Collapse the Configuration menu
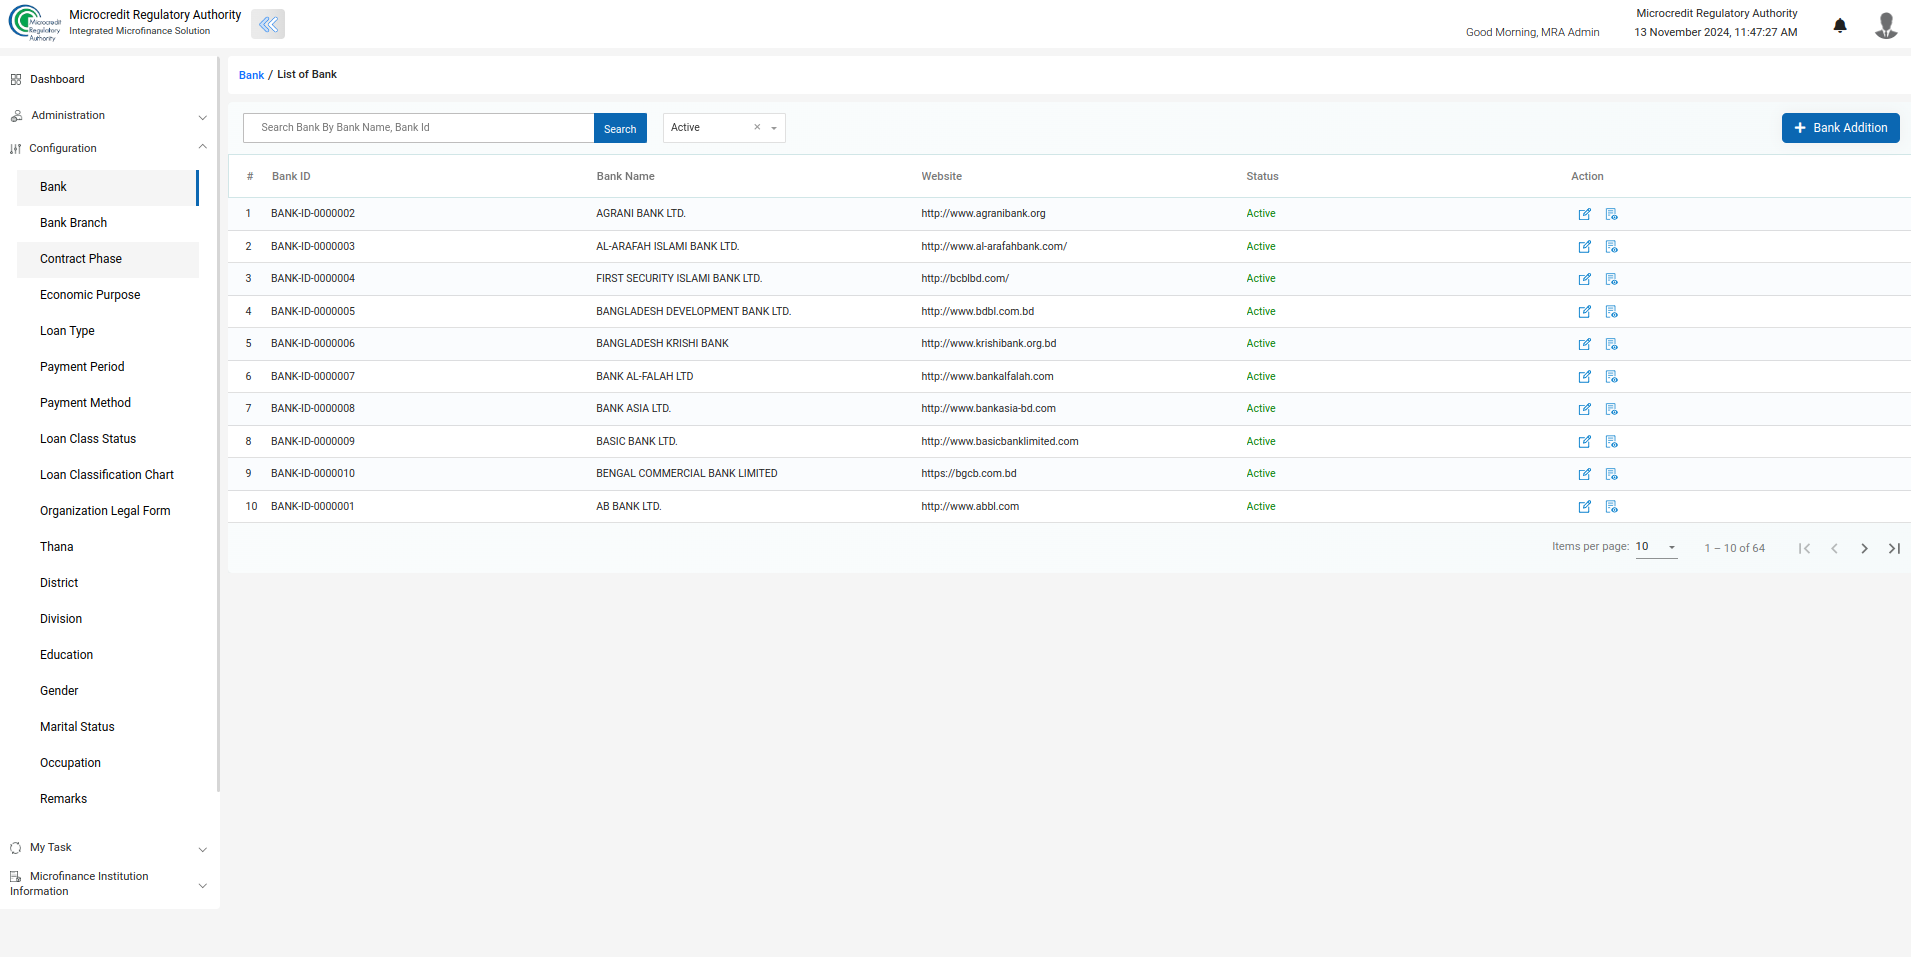The height and width of the screenshot is (957, 1911). [x=109, y=148]
